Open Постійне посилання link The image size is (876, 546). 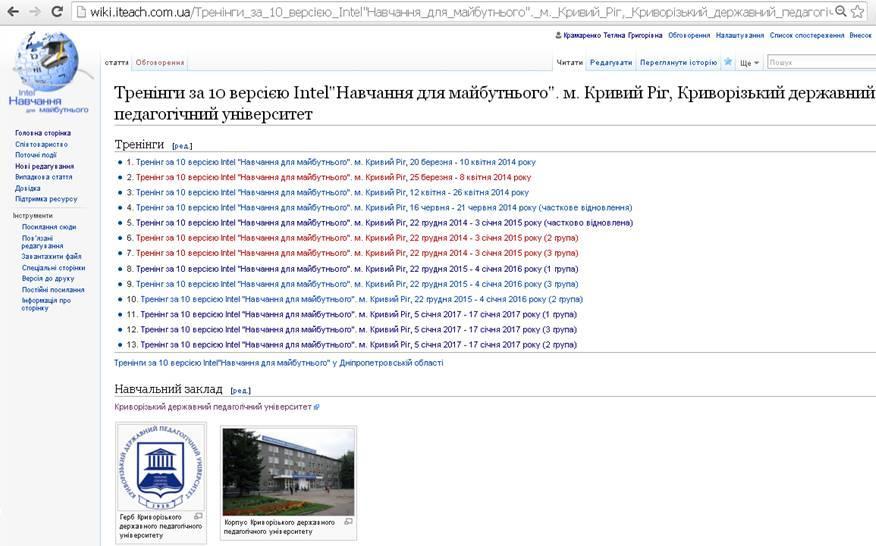click(x=53, y=289)
